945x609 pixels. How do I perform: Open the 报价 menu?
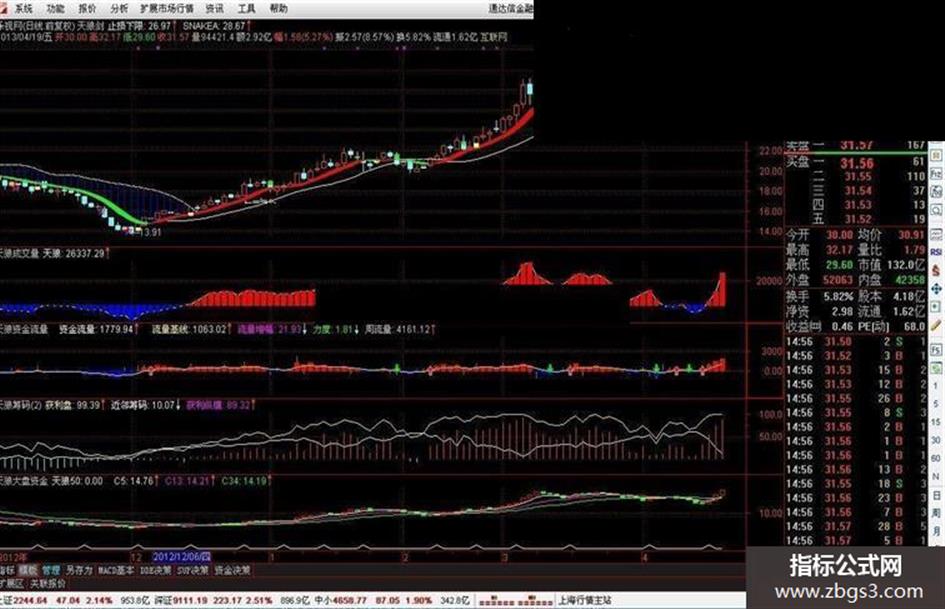(x=87, y=8)
